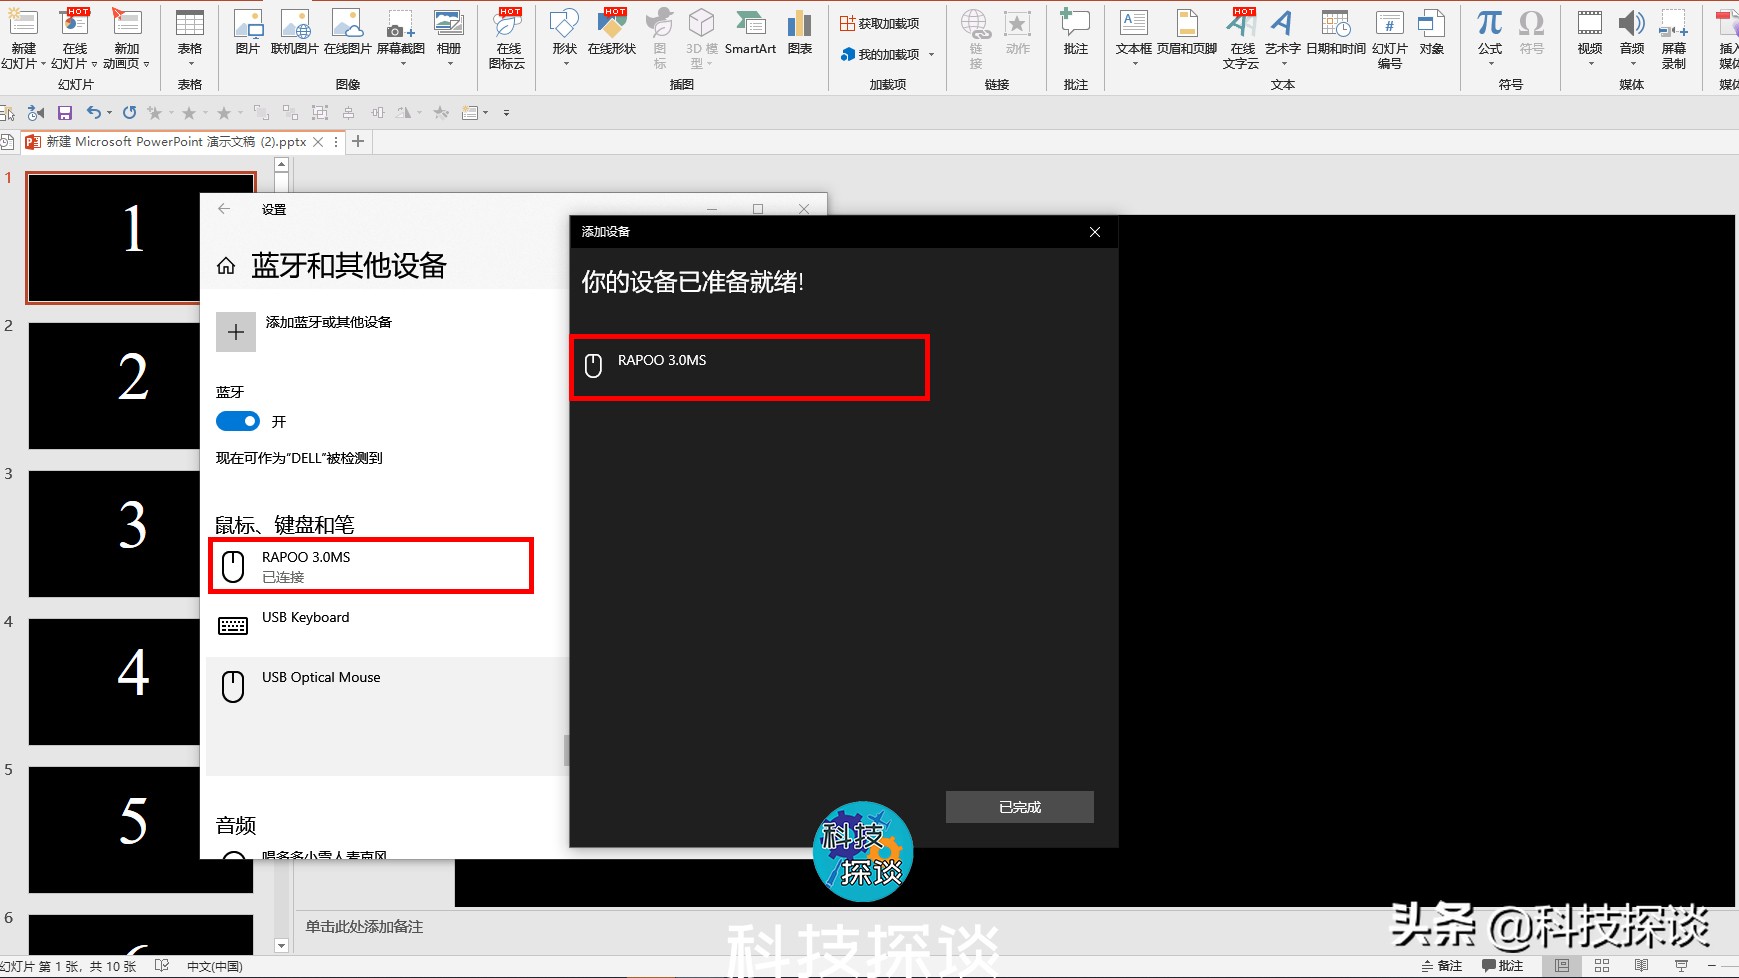Select slide 4 thumbnail
The image size is (1739, 978).
click(115, 682)
